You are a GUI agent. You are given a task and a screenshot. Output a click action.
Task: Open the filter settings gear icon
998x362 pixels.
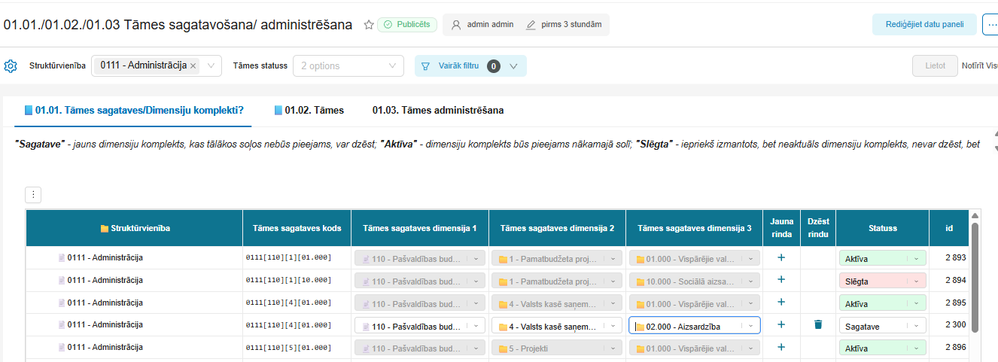[x=10, y=66]
